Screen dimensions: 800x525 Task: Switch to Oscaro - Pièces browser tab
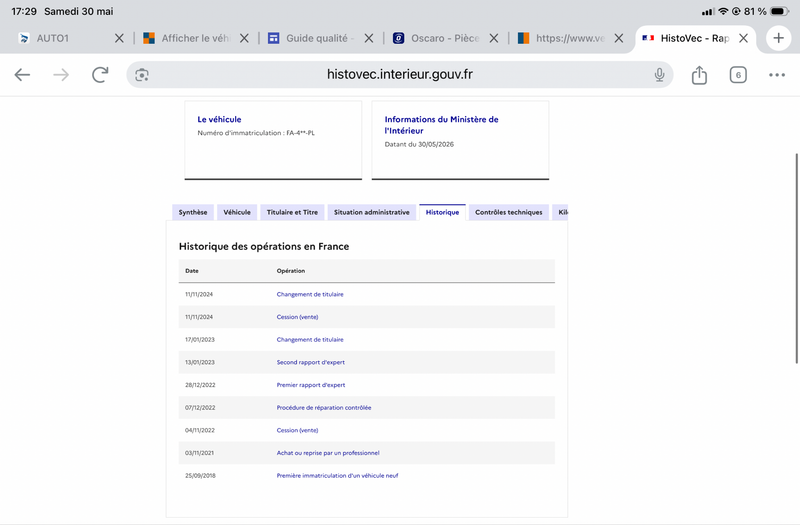point(445,38)
